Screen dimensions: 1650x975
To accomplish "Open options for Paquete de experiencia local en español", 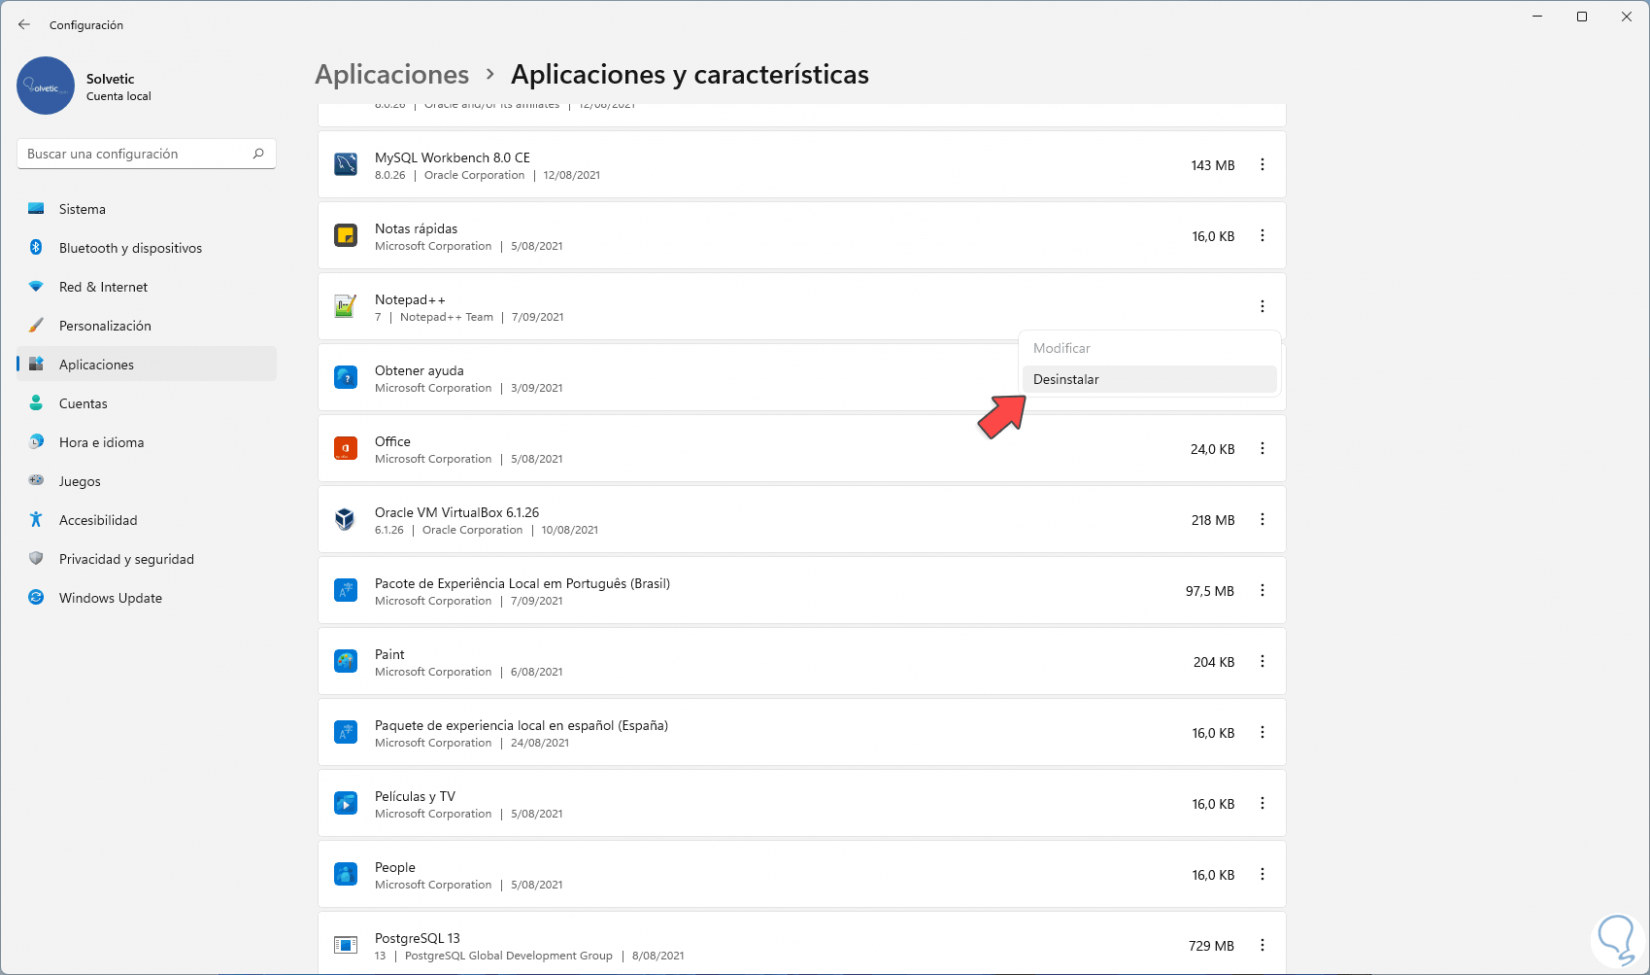I will [1262, 733].
